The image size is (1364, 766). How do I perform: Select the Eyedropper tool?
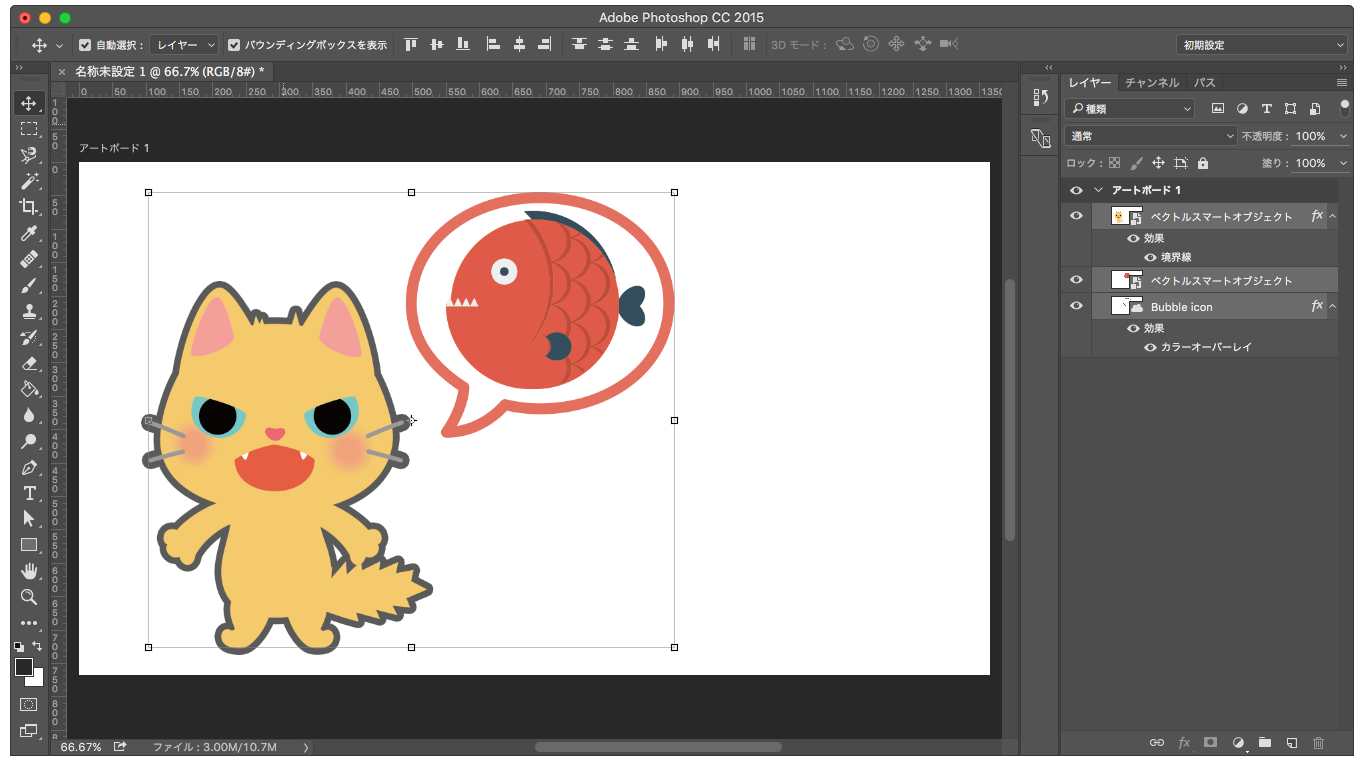[x=28, y=233]
